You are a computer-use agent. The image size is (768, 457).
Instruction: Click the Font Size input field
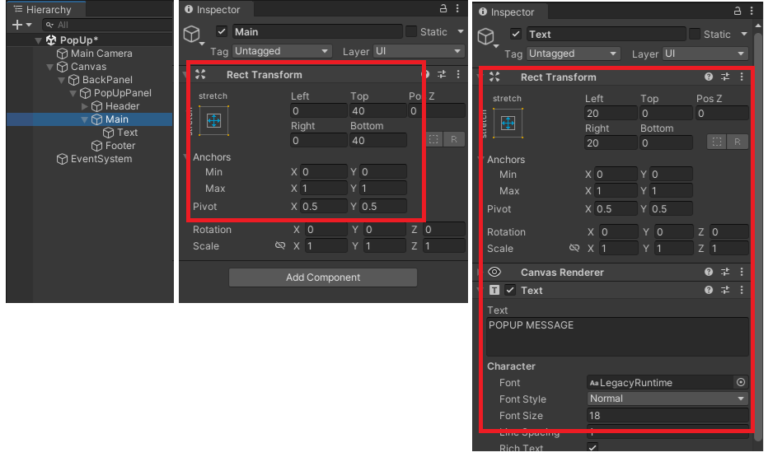pos(666,415)
